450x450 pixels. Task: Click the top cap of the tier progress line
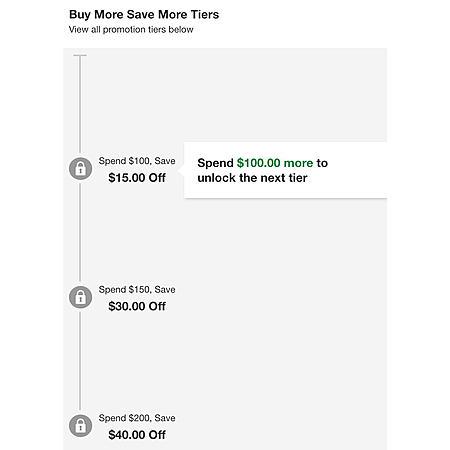tap(80, 55)
